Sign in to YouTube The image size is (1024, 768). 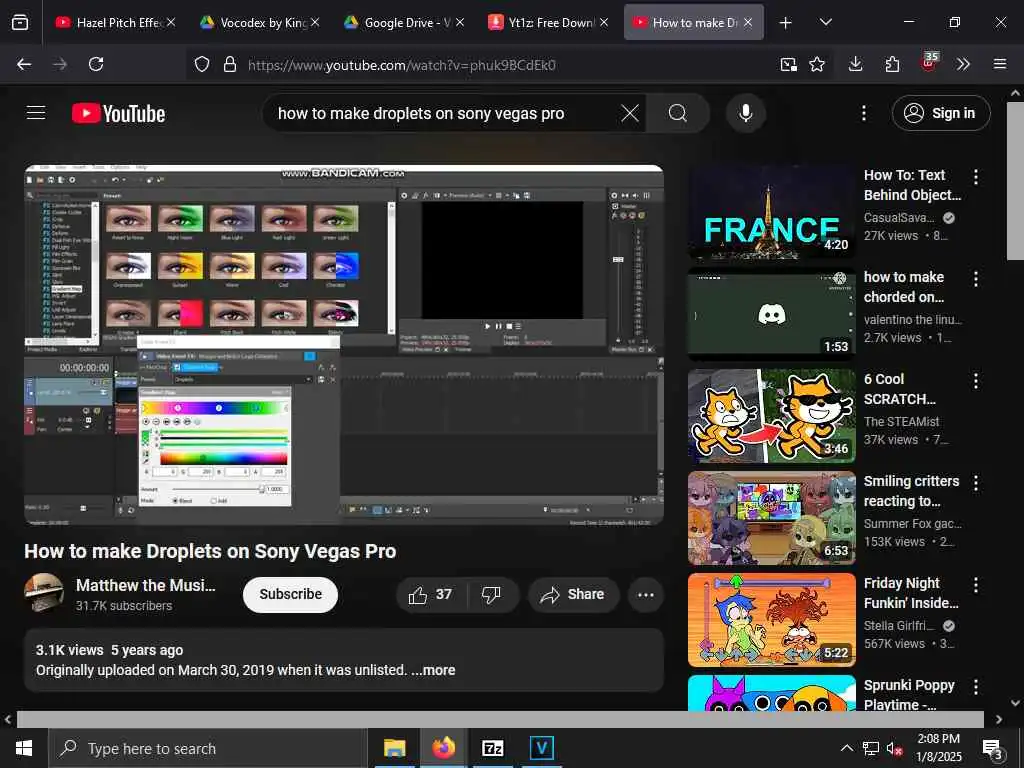click(940, 113)
